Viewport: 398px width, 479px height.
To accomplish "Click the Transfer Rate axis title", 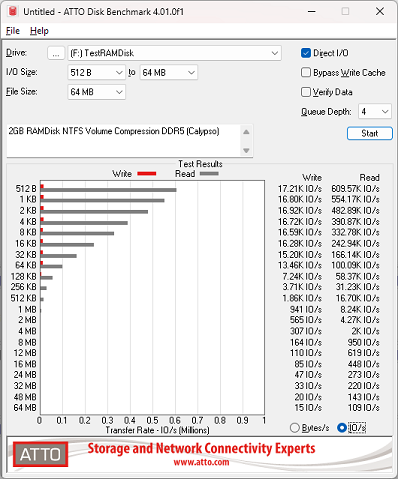I will point(157,430).
